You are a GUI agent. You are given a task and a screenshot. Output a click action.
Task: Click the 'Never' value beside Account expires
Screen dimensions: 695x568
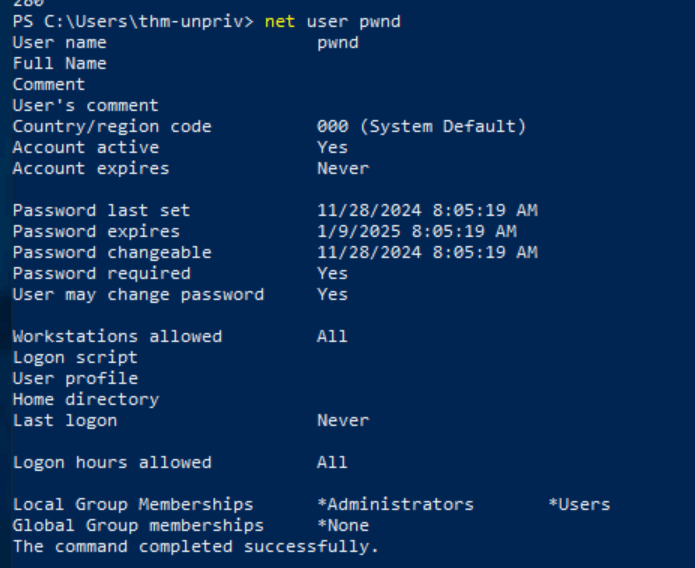click(342, 169)
